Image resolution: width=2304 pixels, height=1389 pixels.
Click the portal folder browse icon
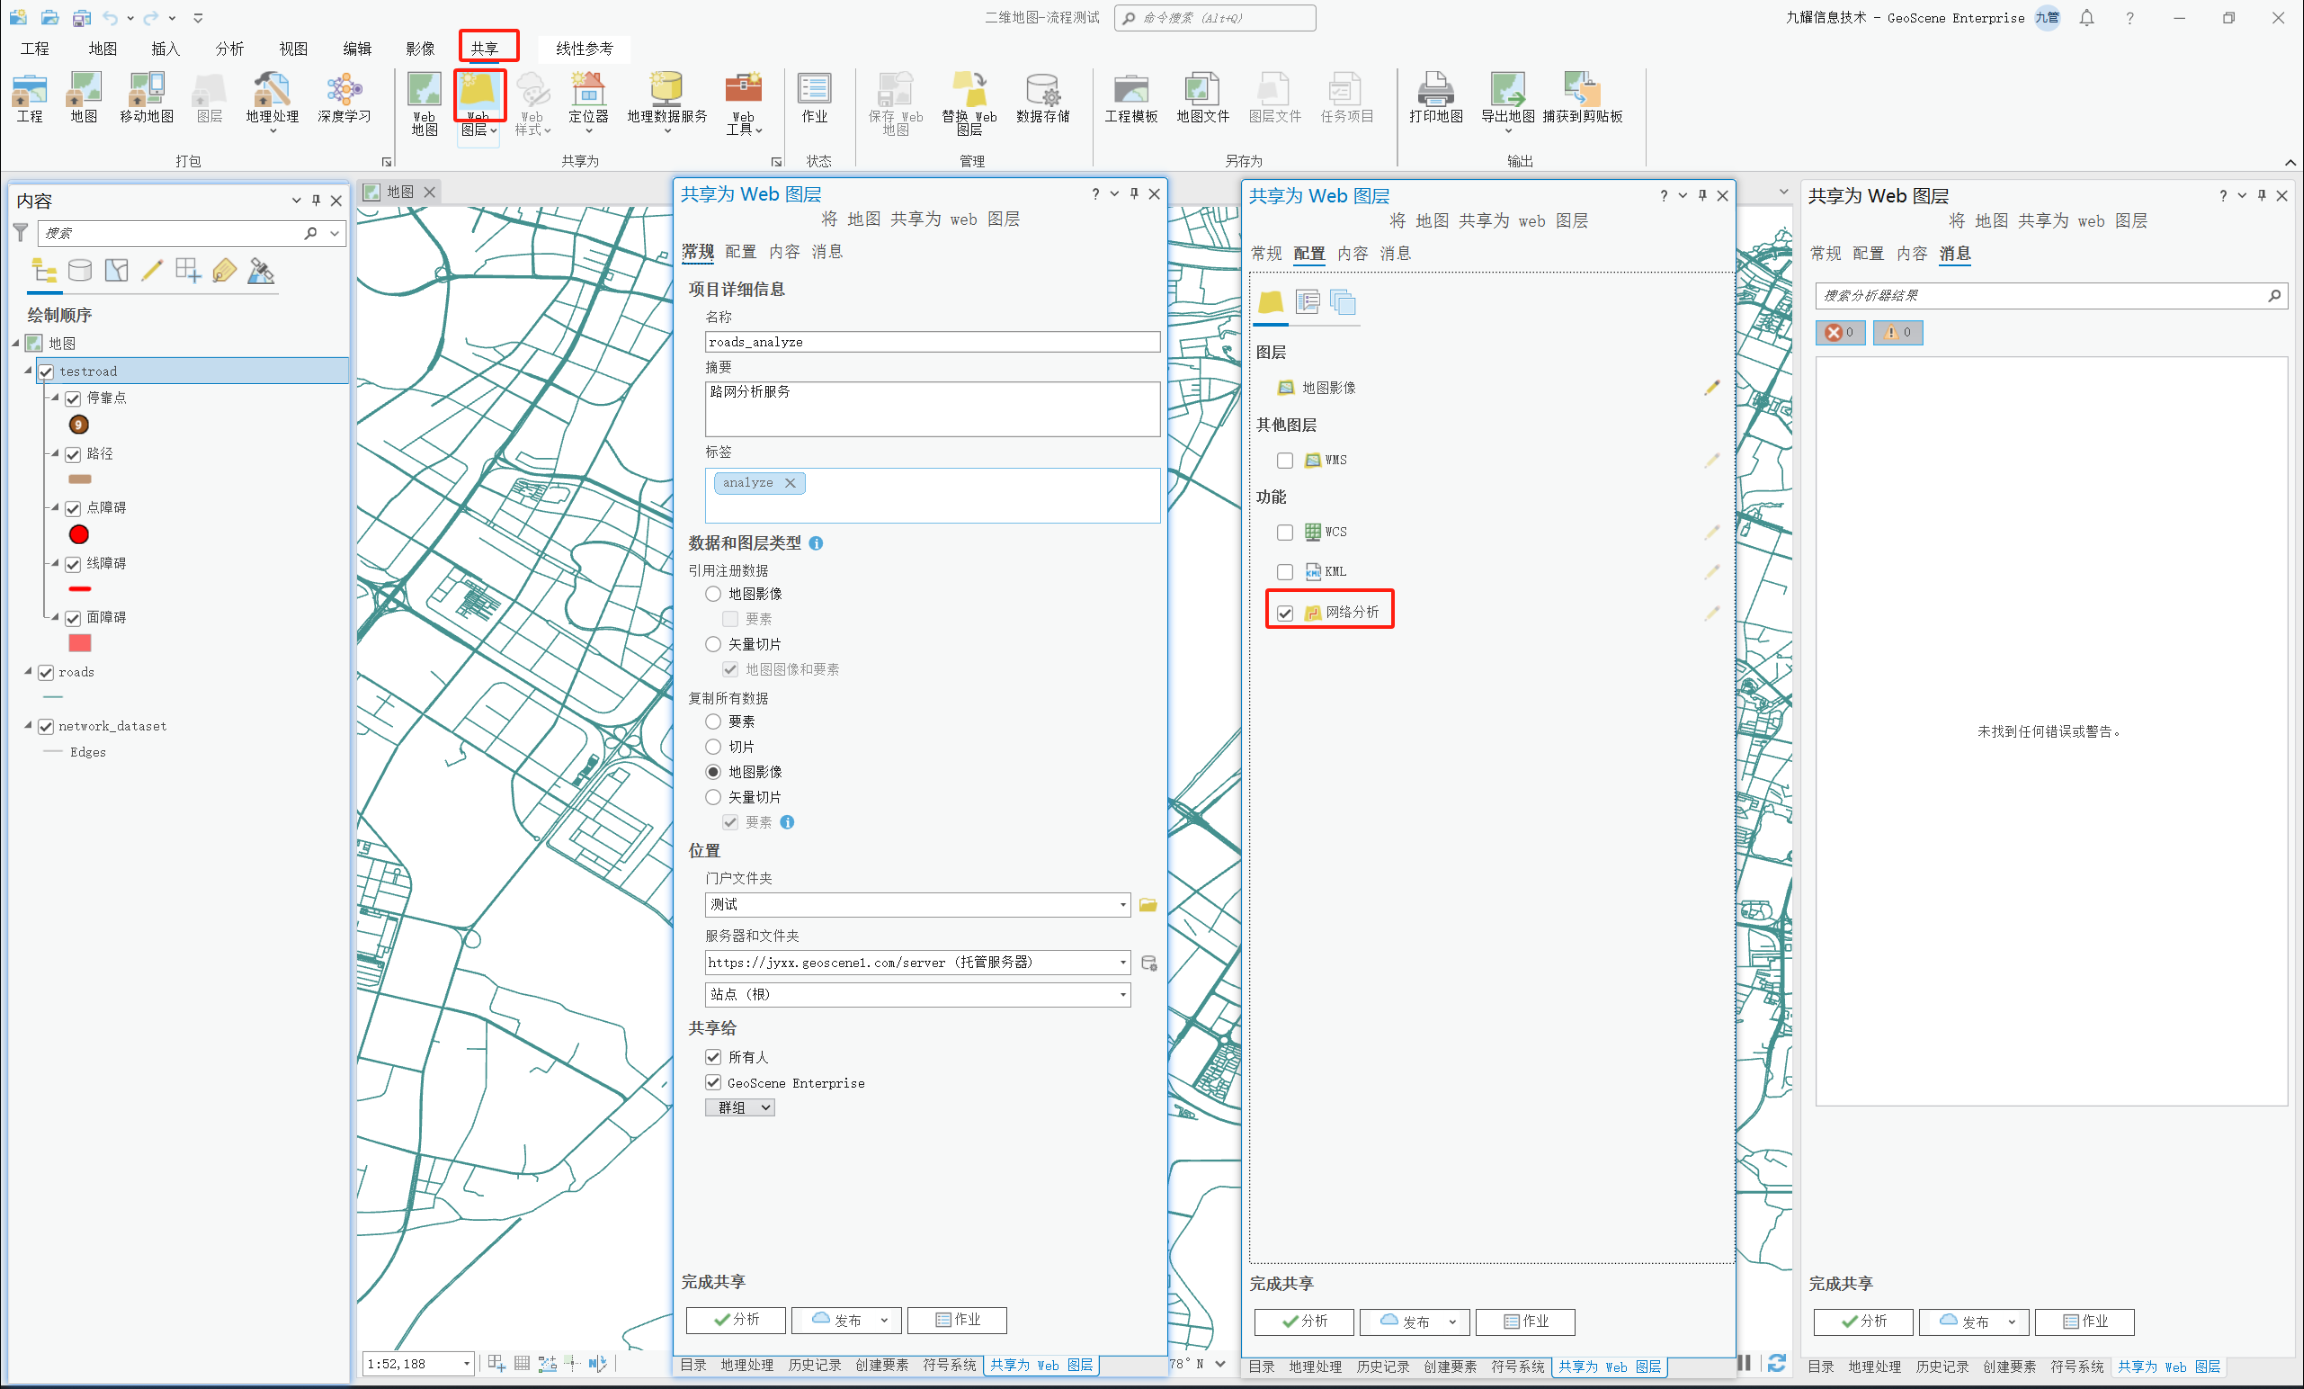pos(1148,905)
